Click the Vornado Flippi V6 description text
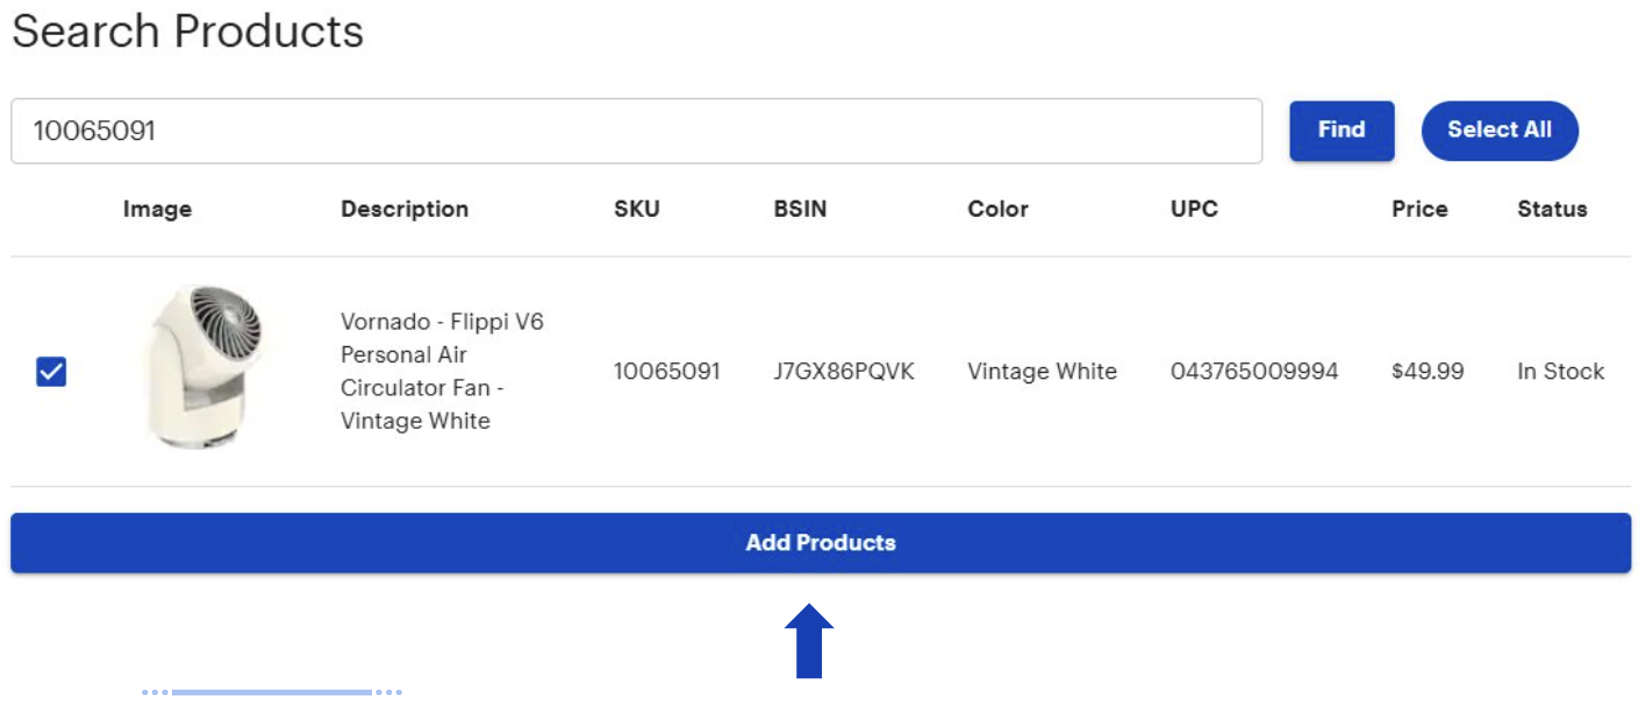Image resolution: width=1644 pixels, height=710 pixels. (x=441, y=371)
